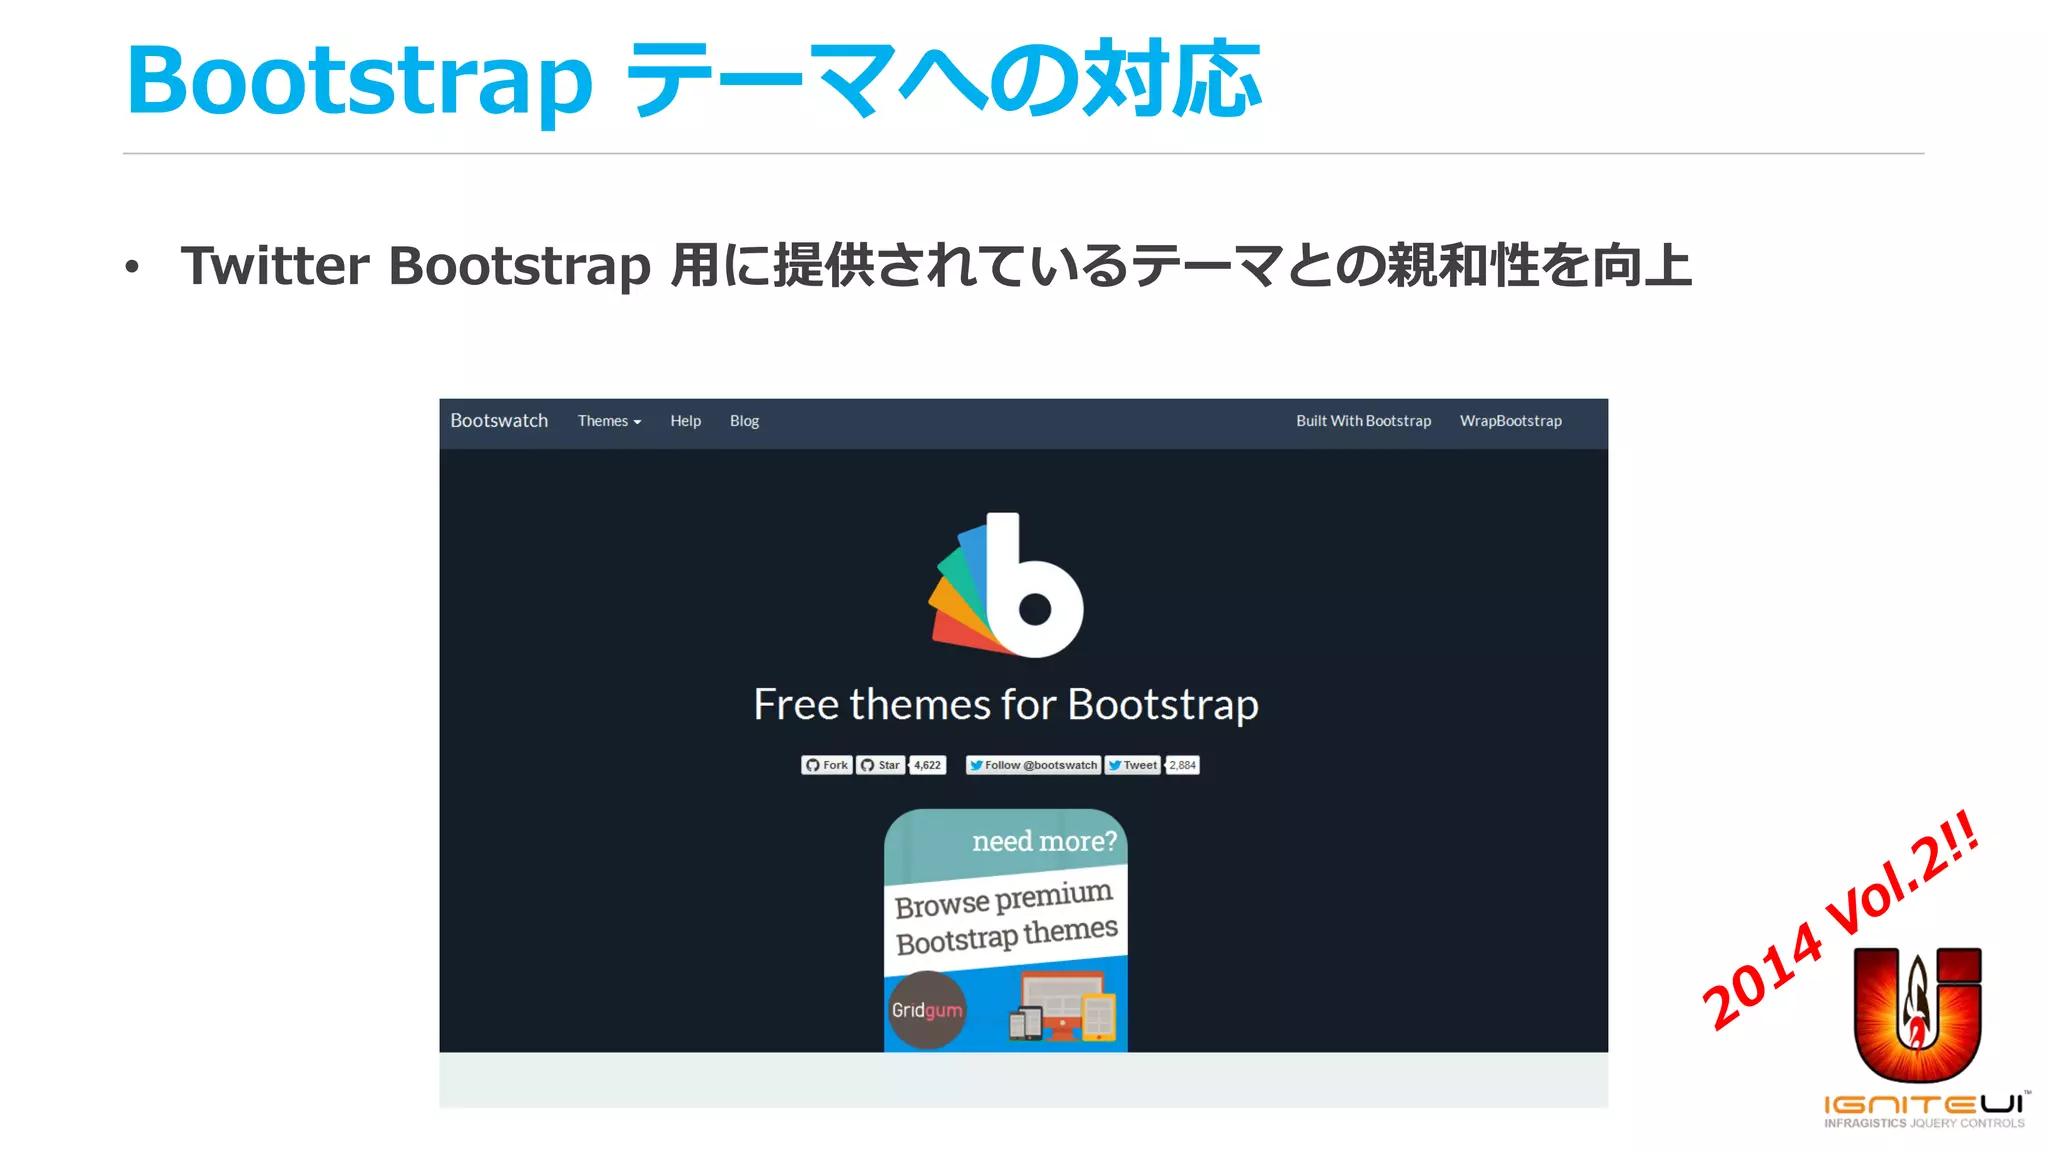The image size is (2048, 1152).
Task: Open the Blog menu item
Action: [x=744, y=421]
